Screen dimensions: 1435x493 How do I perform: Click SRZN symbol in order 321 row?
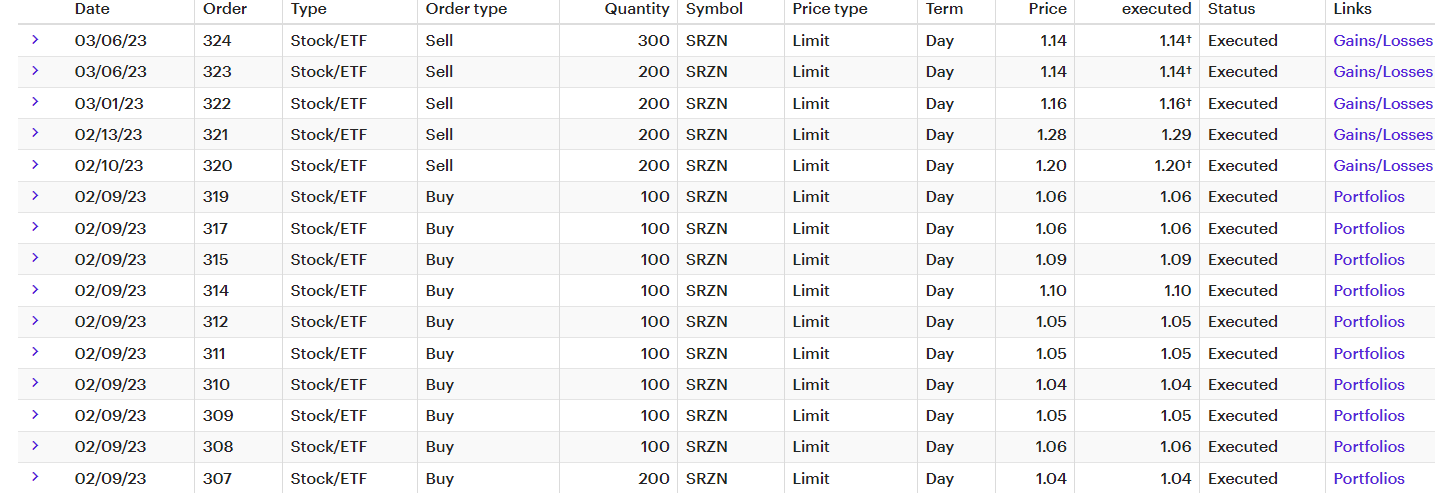[x=706, y=135]
